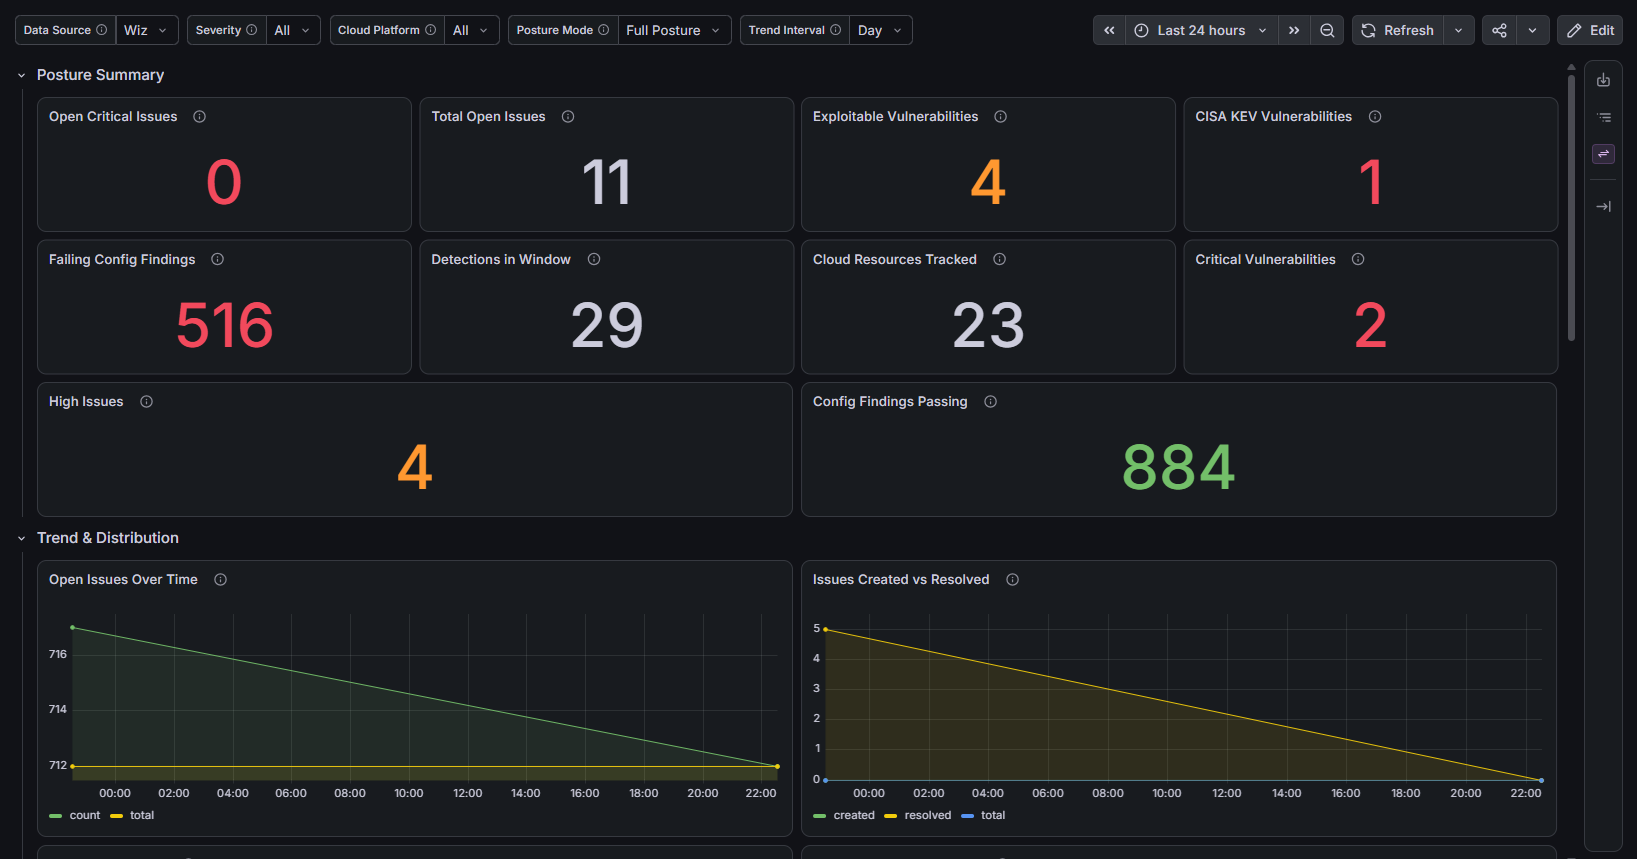Click info icon beside Open Issues Over Time

click(220, 580)
